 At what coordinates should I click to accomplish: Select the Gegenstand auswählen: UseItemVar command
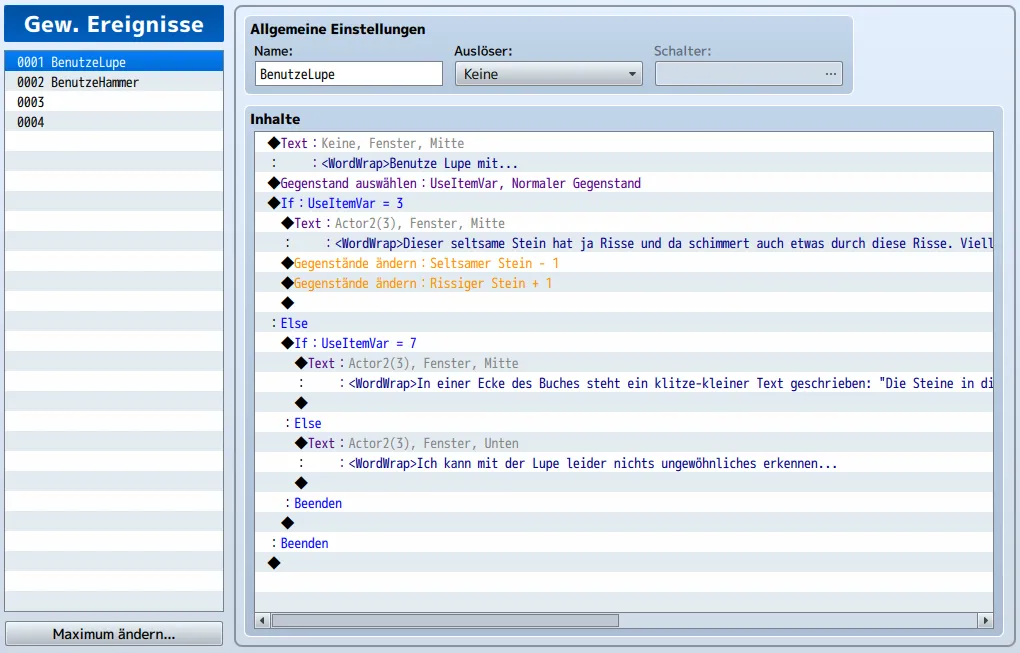tap(624, 183)
